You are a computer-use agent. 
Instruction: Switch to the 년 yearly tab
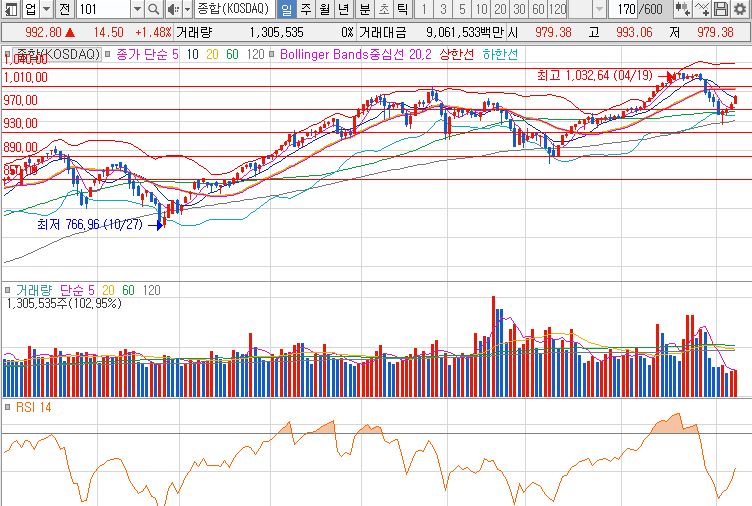[343, 9]
